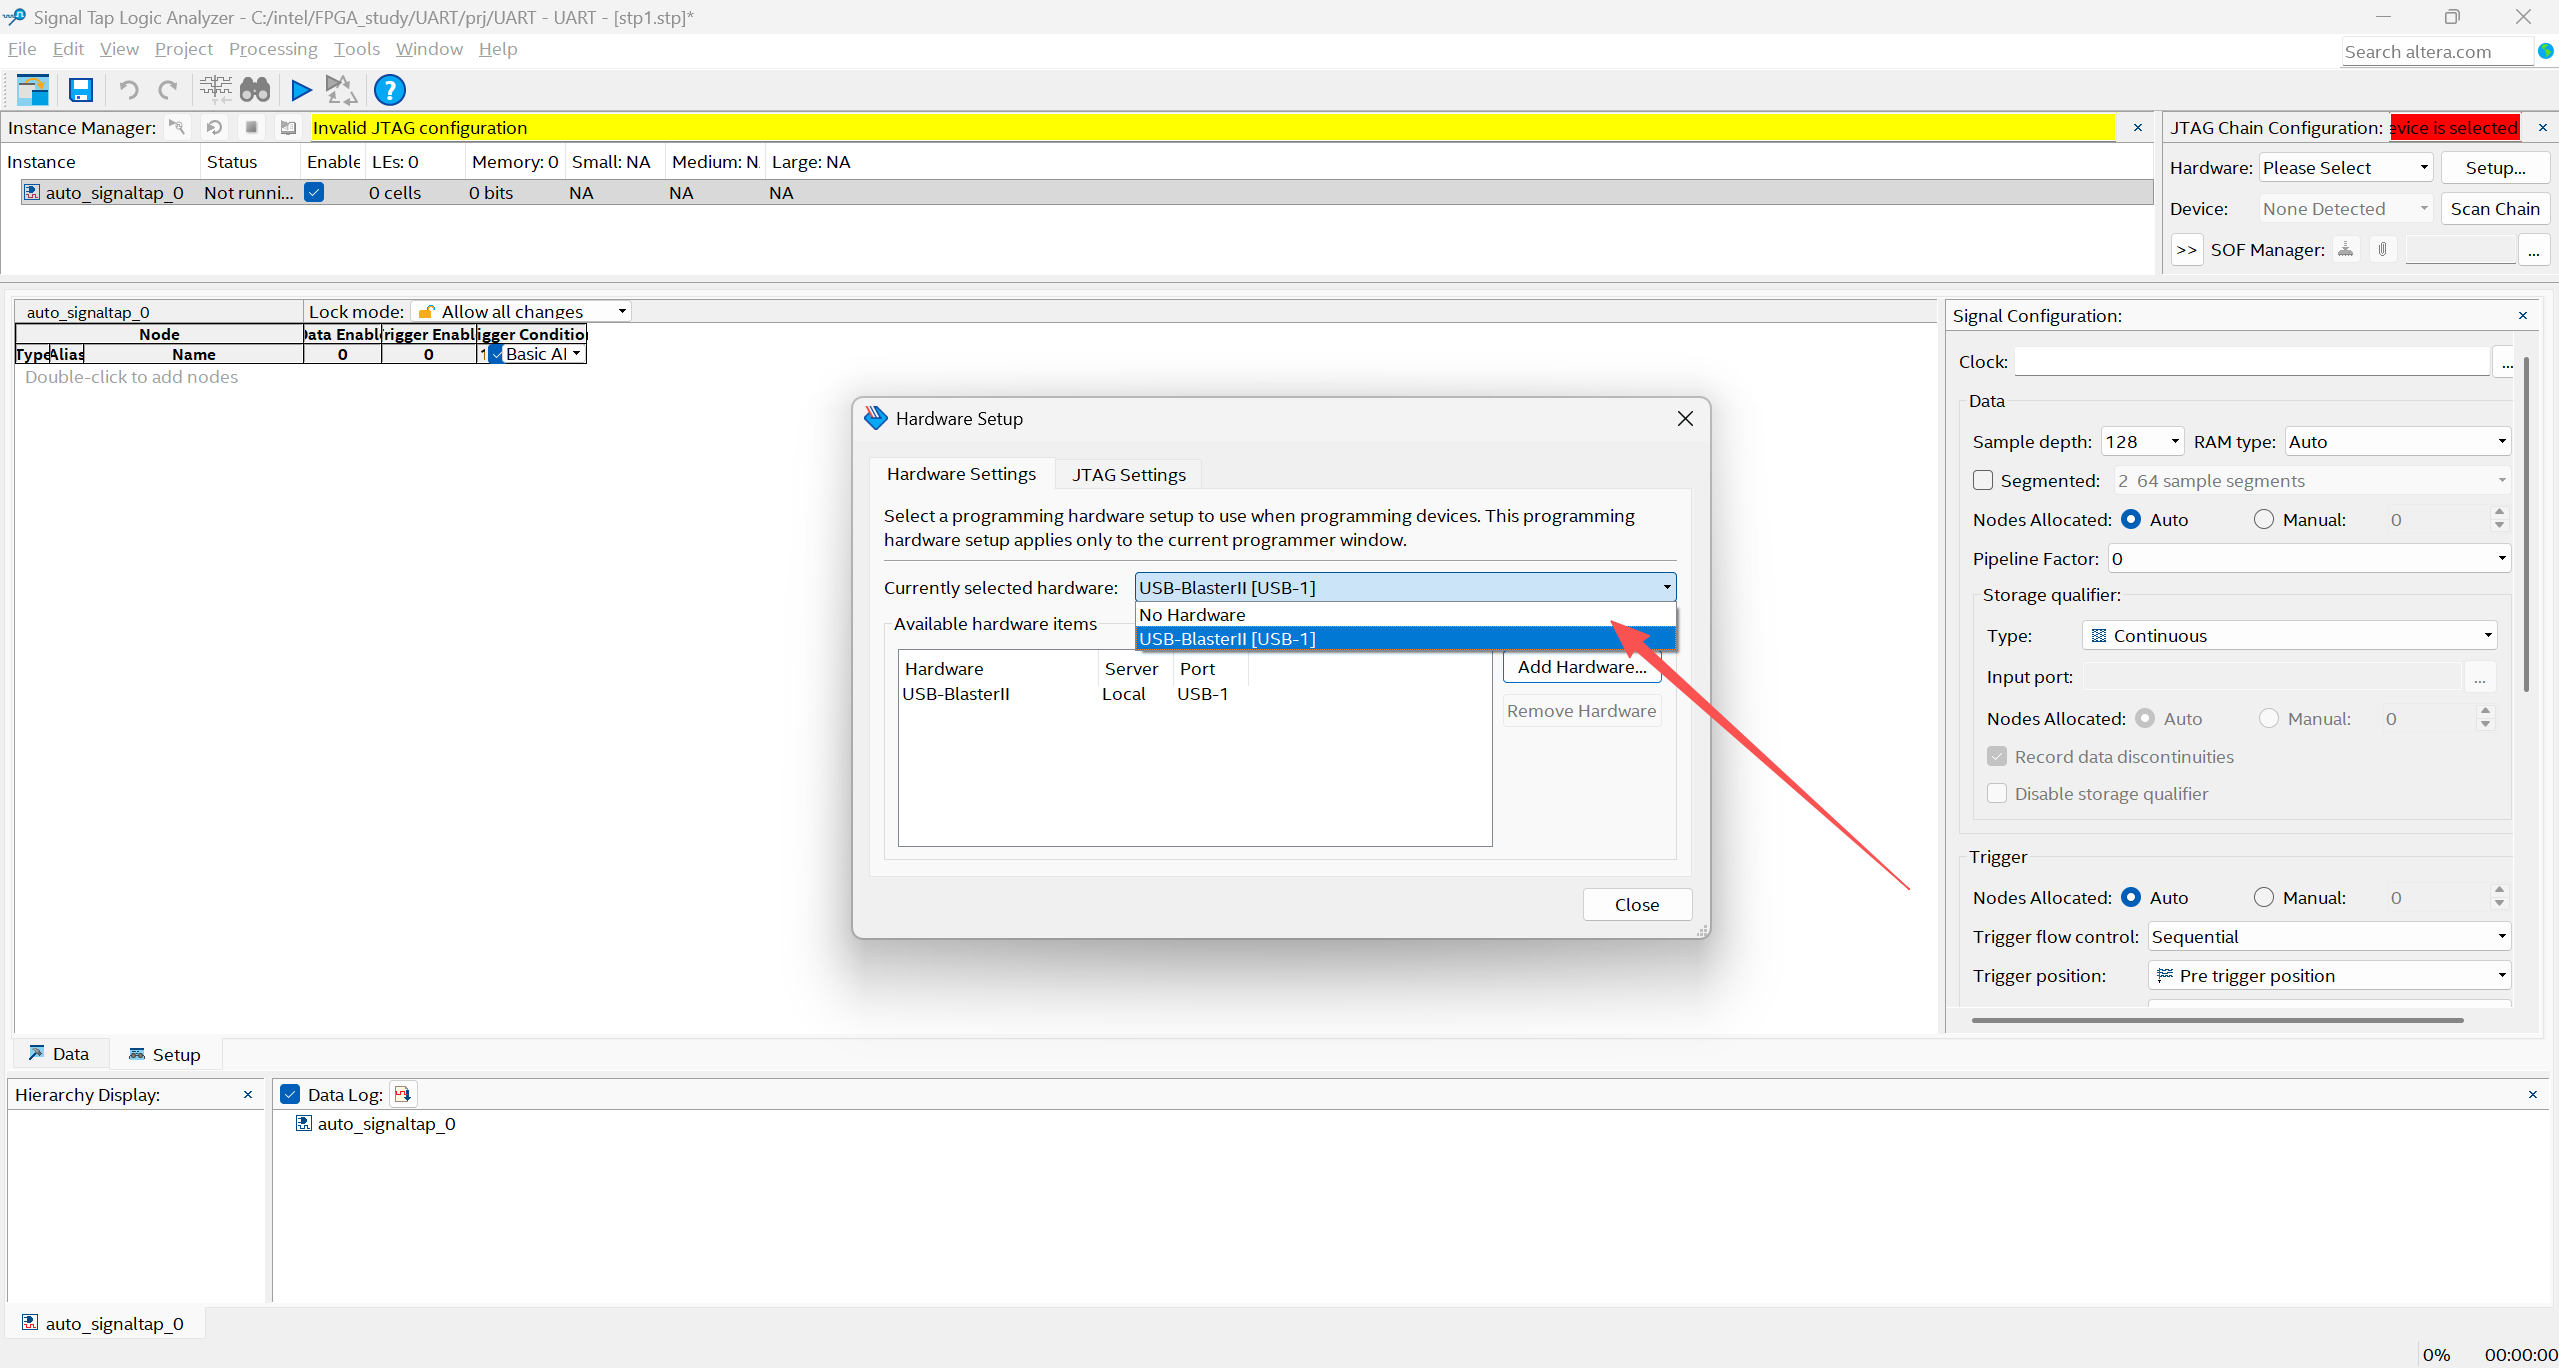The width and height of the screenshot is (2559, 1368).
Task: Click Read Data icon in Instance Manager
Action: click(288, 127)
